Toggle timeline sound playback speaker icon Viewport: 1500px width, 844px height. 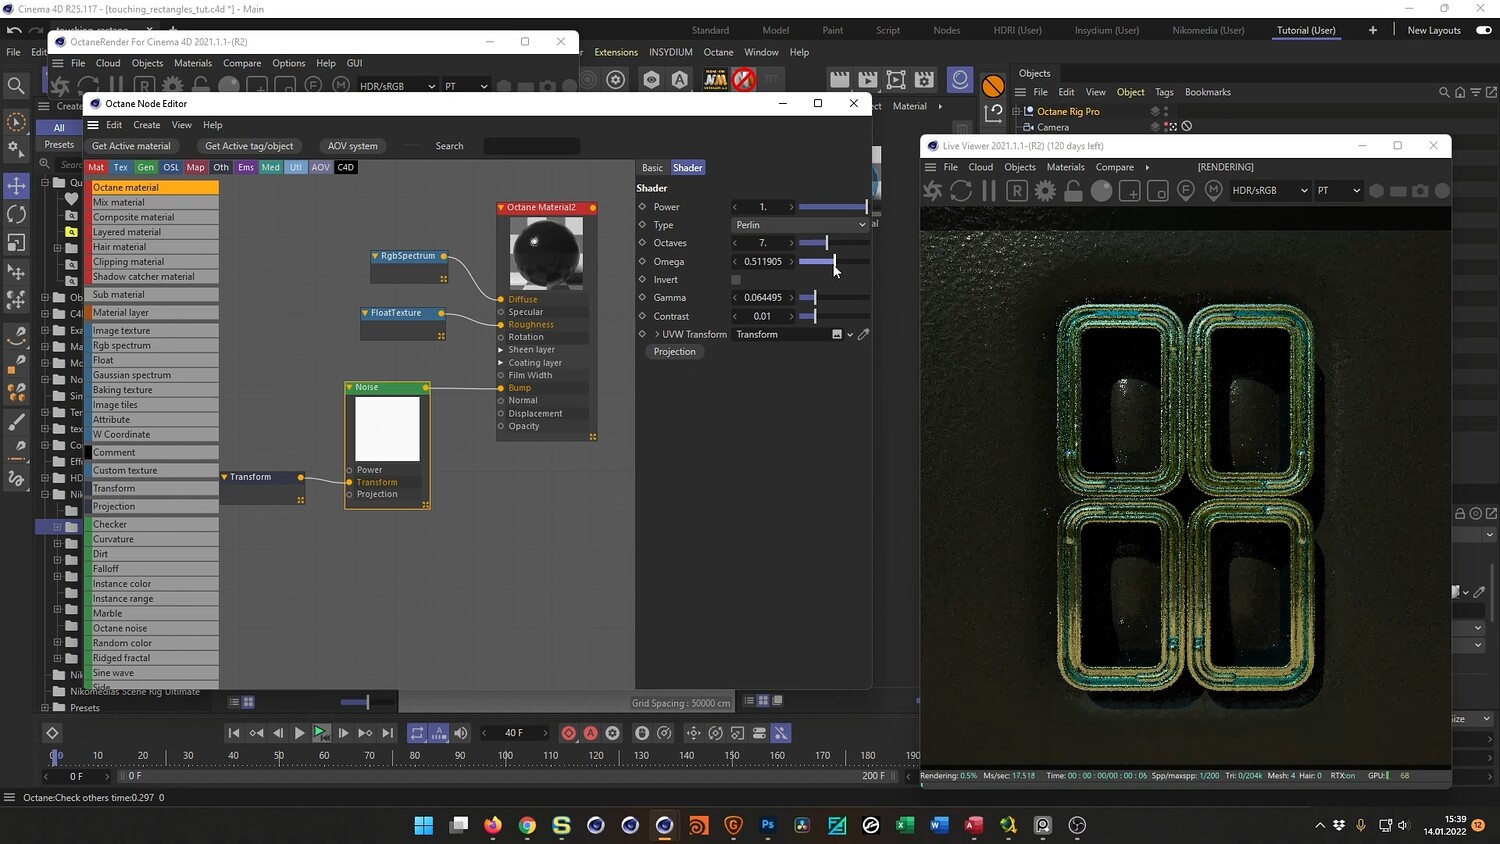click(461, 733)
